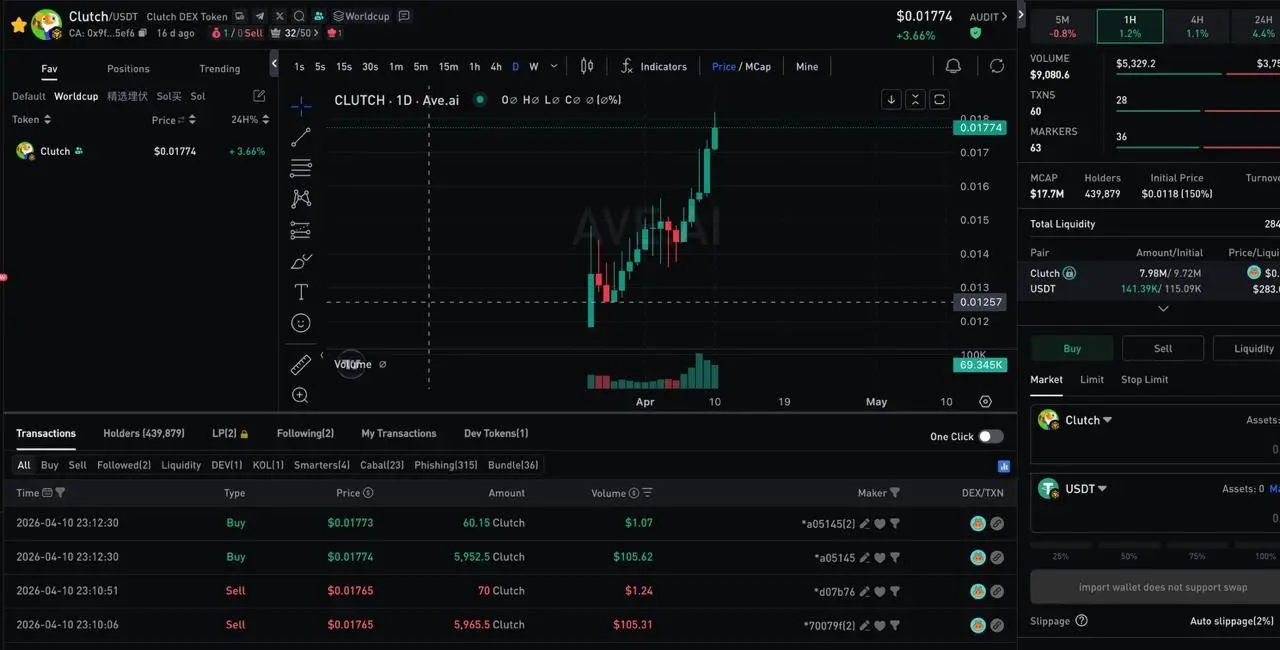Open the X (Twitter) link icon

tap(279, 16)
